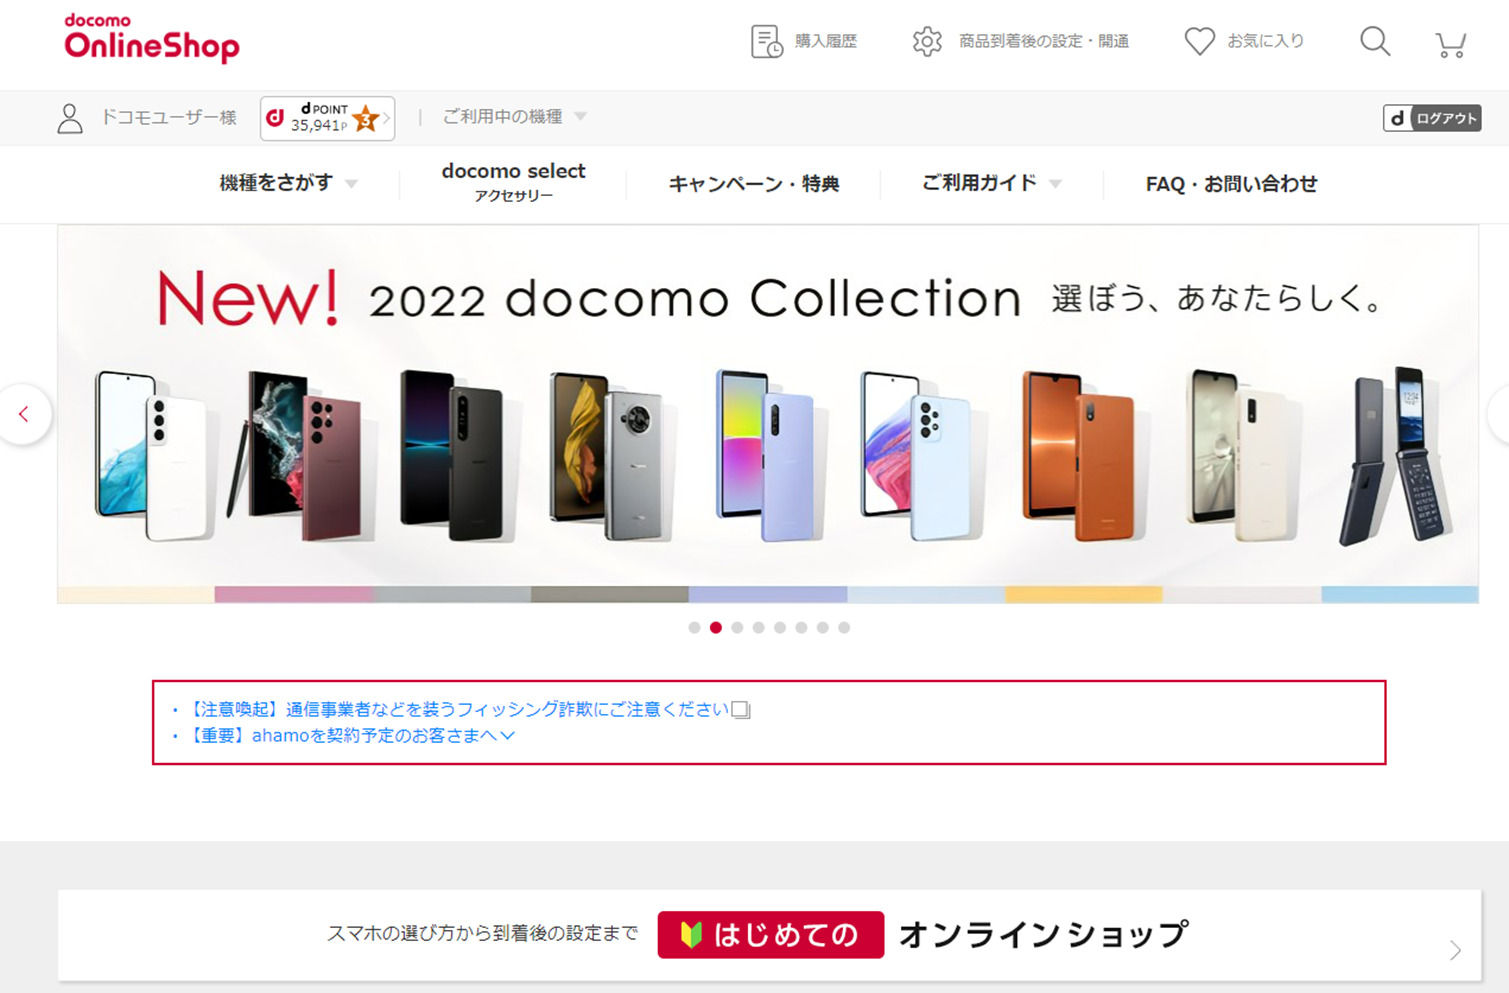
Task: Show previous banner with left arrow
Action: (x=24, y=414)
